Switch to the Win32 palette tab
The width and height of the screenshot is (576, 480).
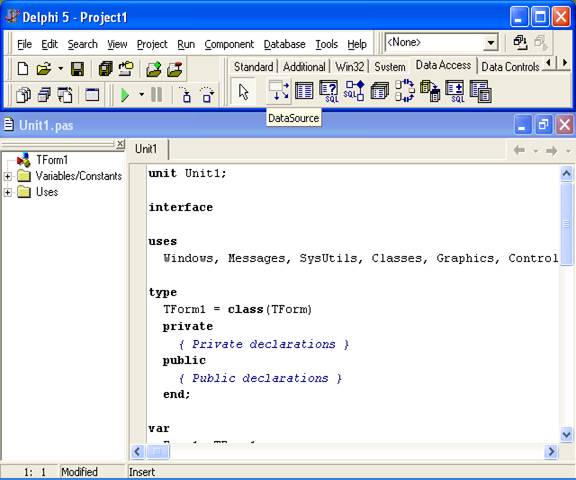(x=349, y=67)
